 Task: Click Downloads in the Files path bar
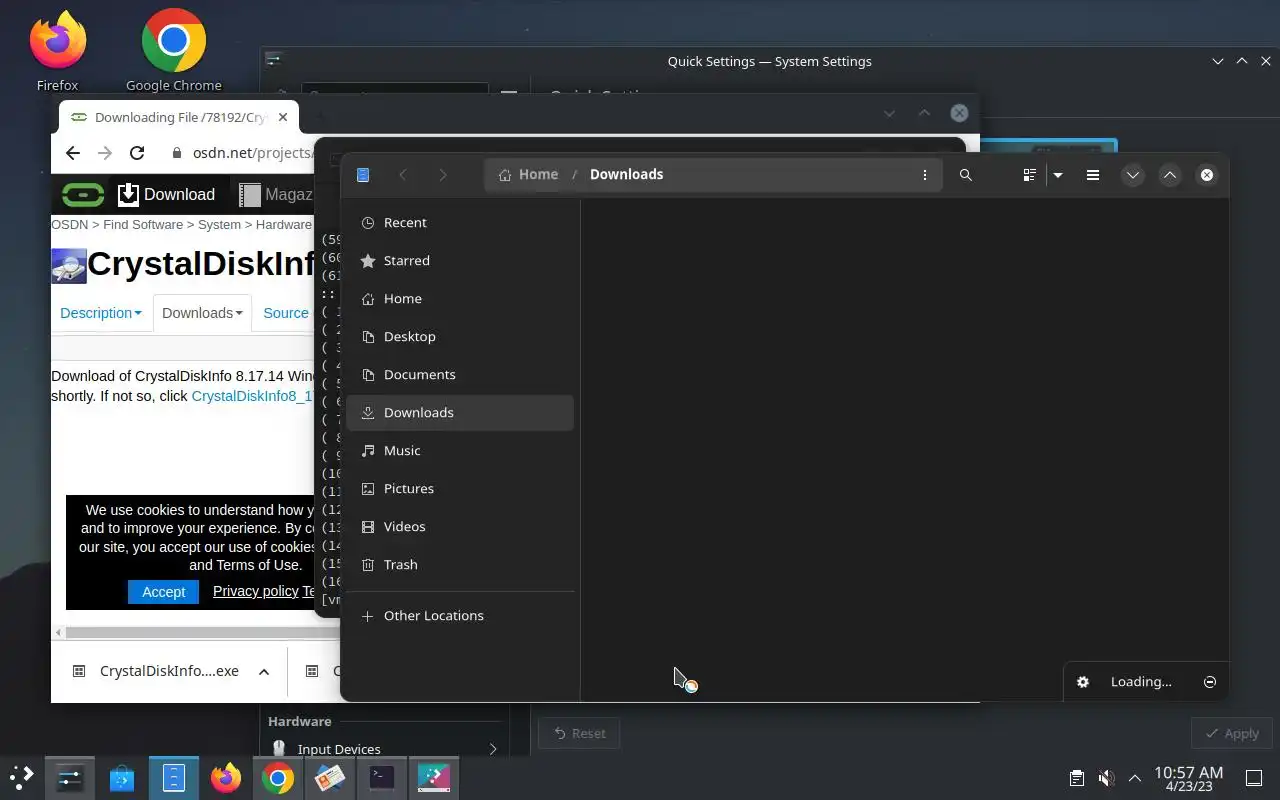(626, 175)
